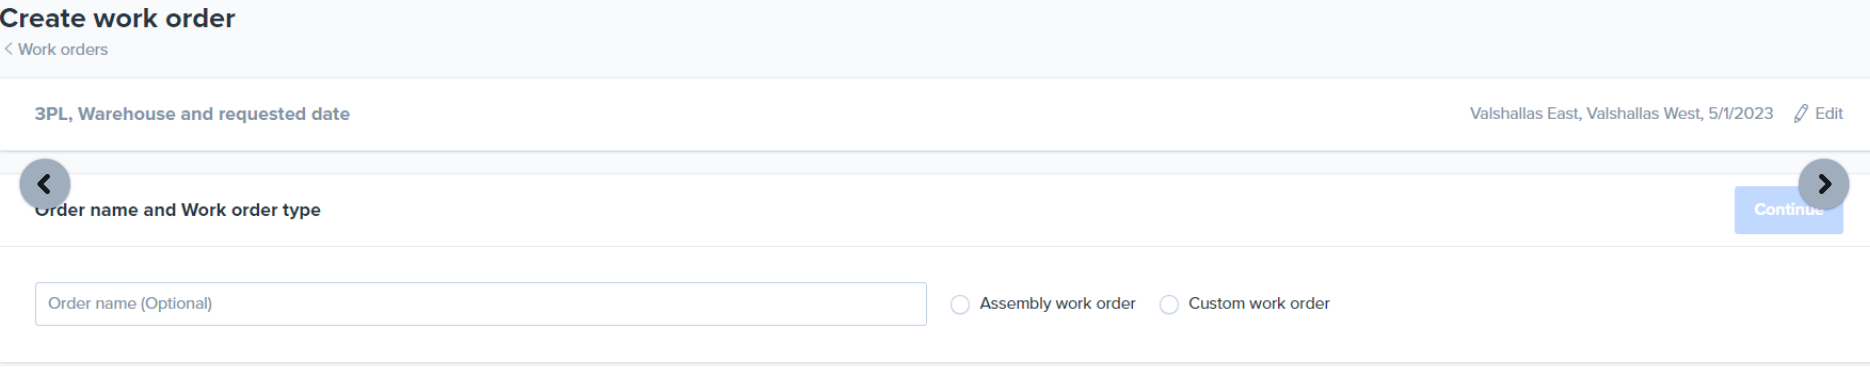Select the Custom work order radio button
1870x367 pixels.
coord(1169,305)
